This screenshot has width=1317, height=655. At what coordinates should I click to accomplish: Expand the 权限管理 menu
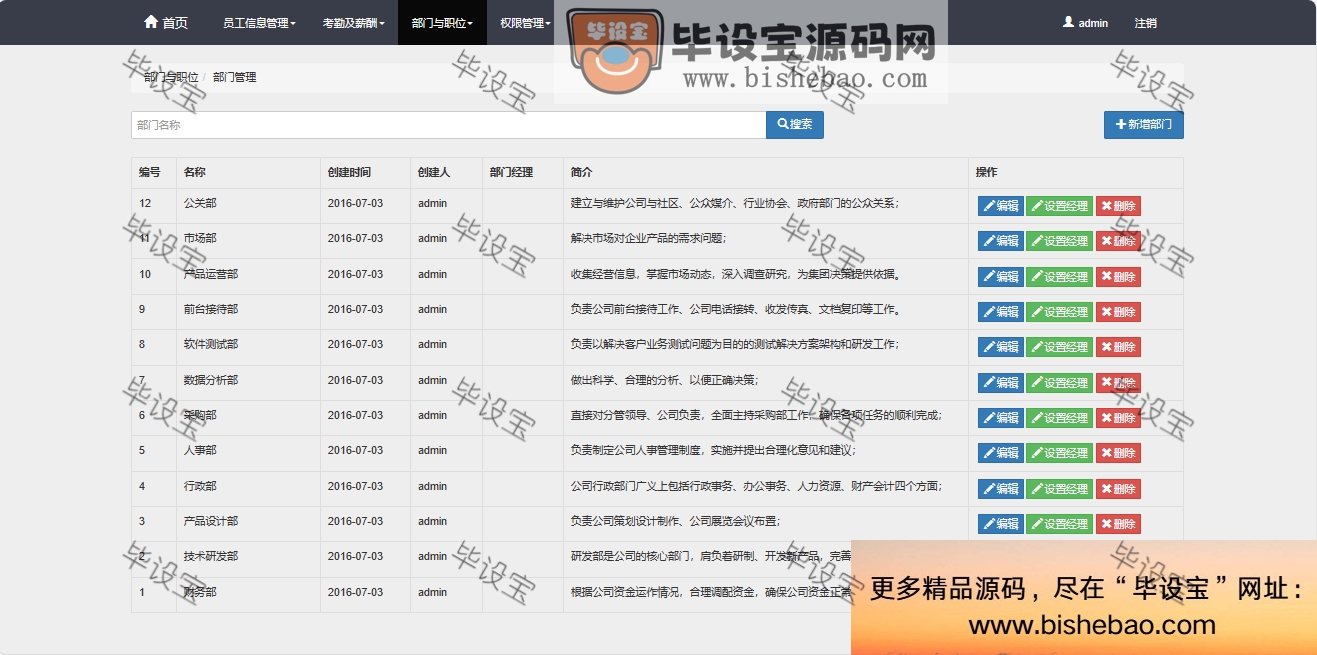[x=525, y=22]
